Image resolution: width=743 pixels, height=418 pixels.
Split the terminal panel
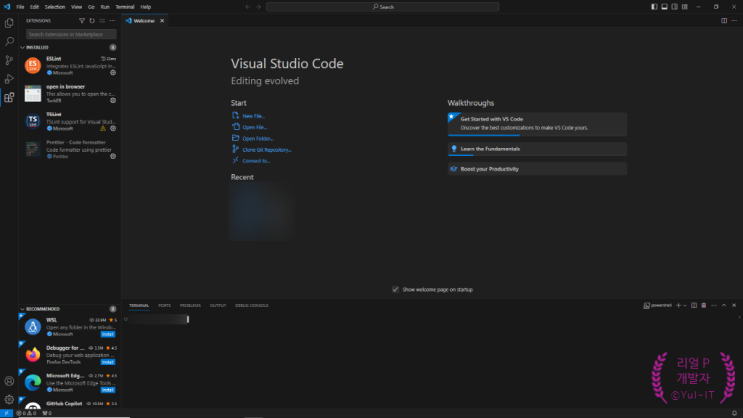pyautogui.click(x=694, y=306)
